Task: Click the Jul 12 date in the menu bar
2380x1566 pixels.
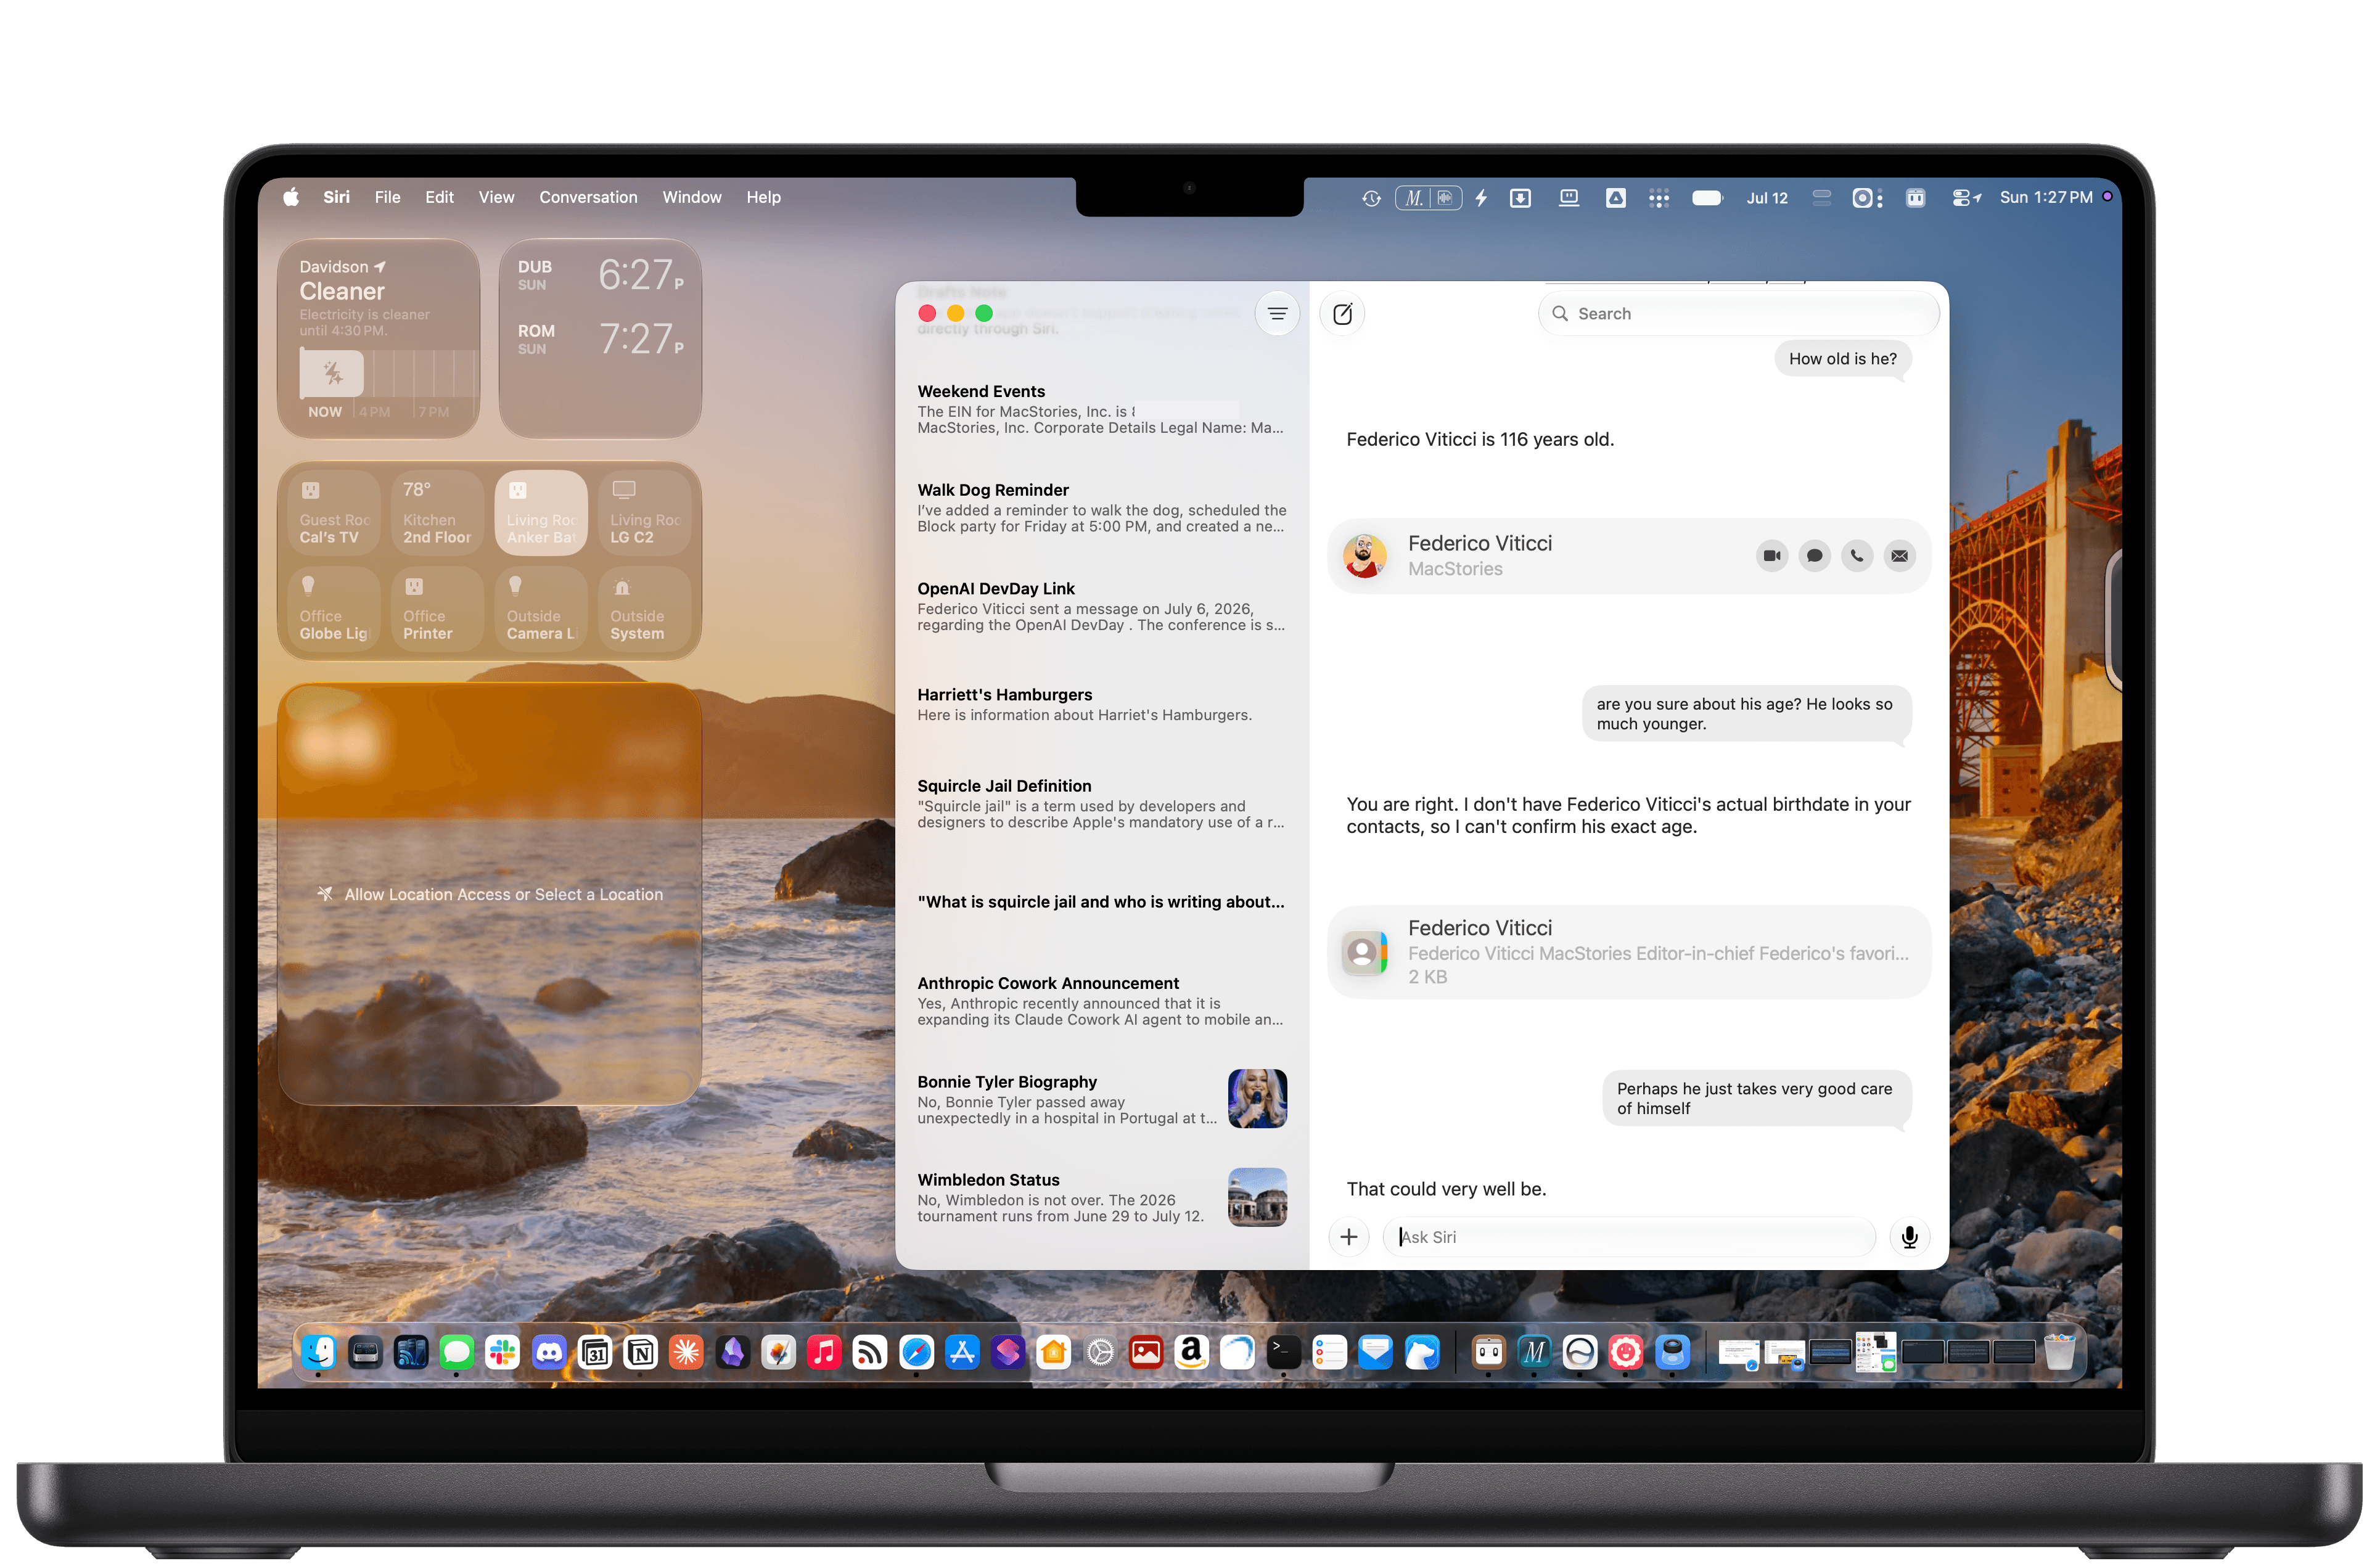Action: click(1766, 198)
